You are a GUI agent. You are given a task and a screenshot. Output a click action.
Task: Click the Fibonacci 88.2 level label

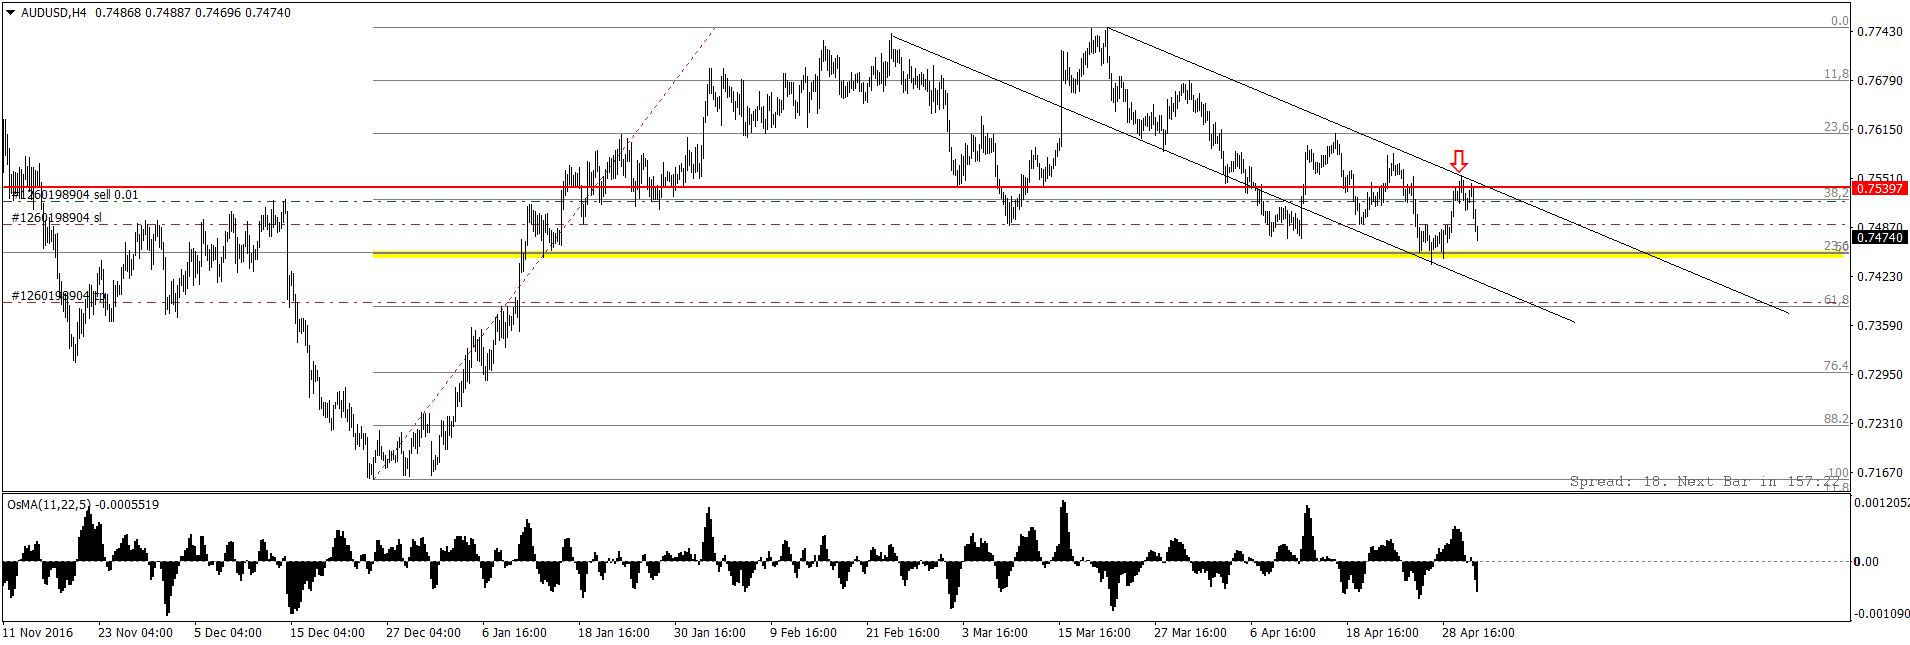(1836, 419)
